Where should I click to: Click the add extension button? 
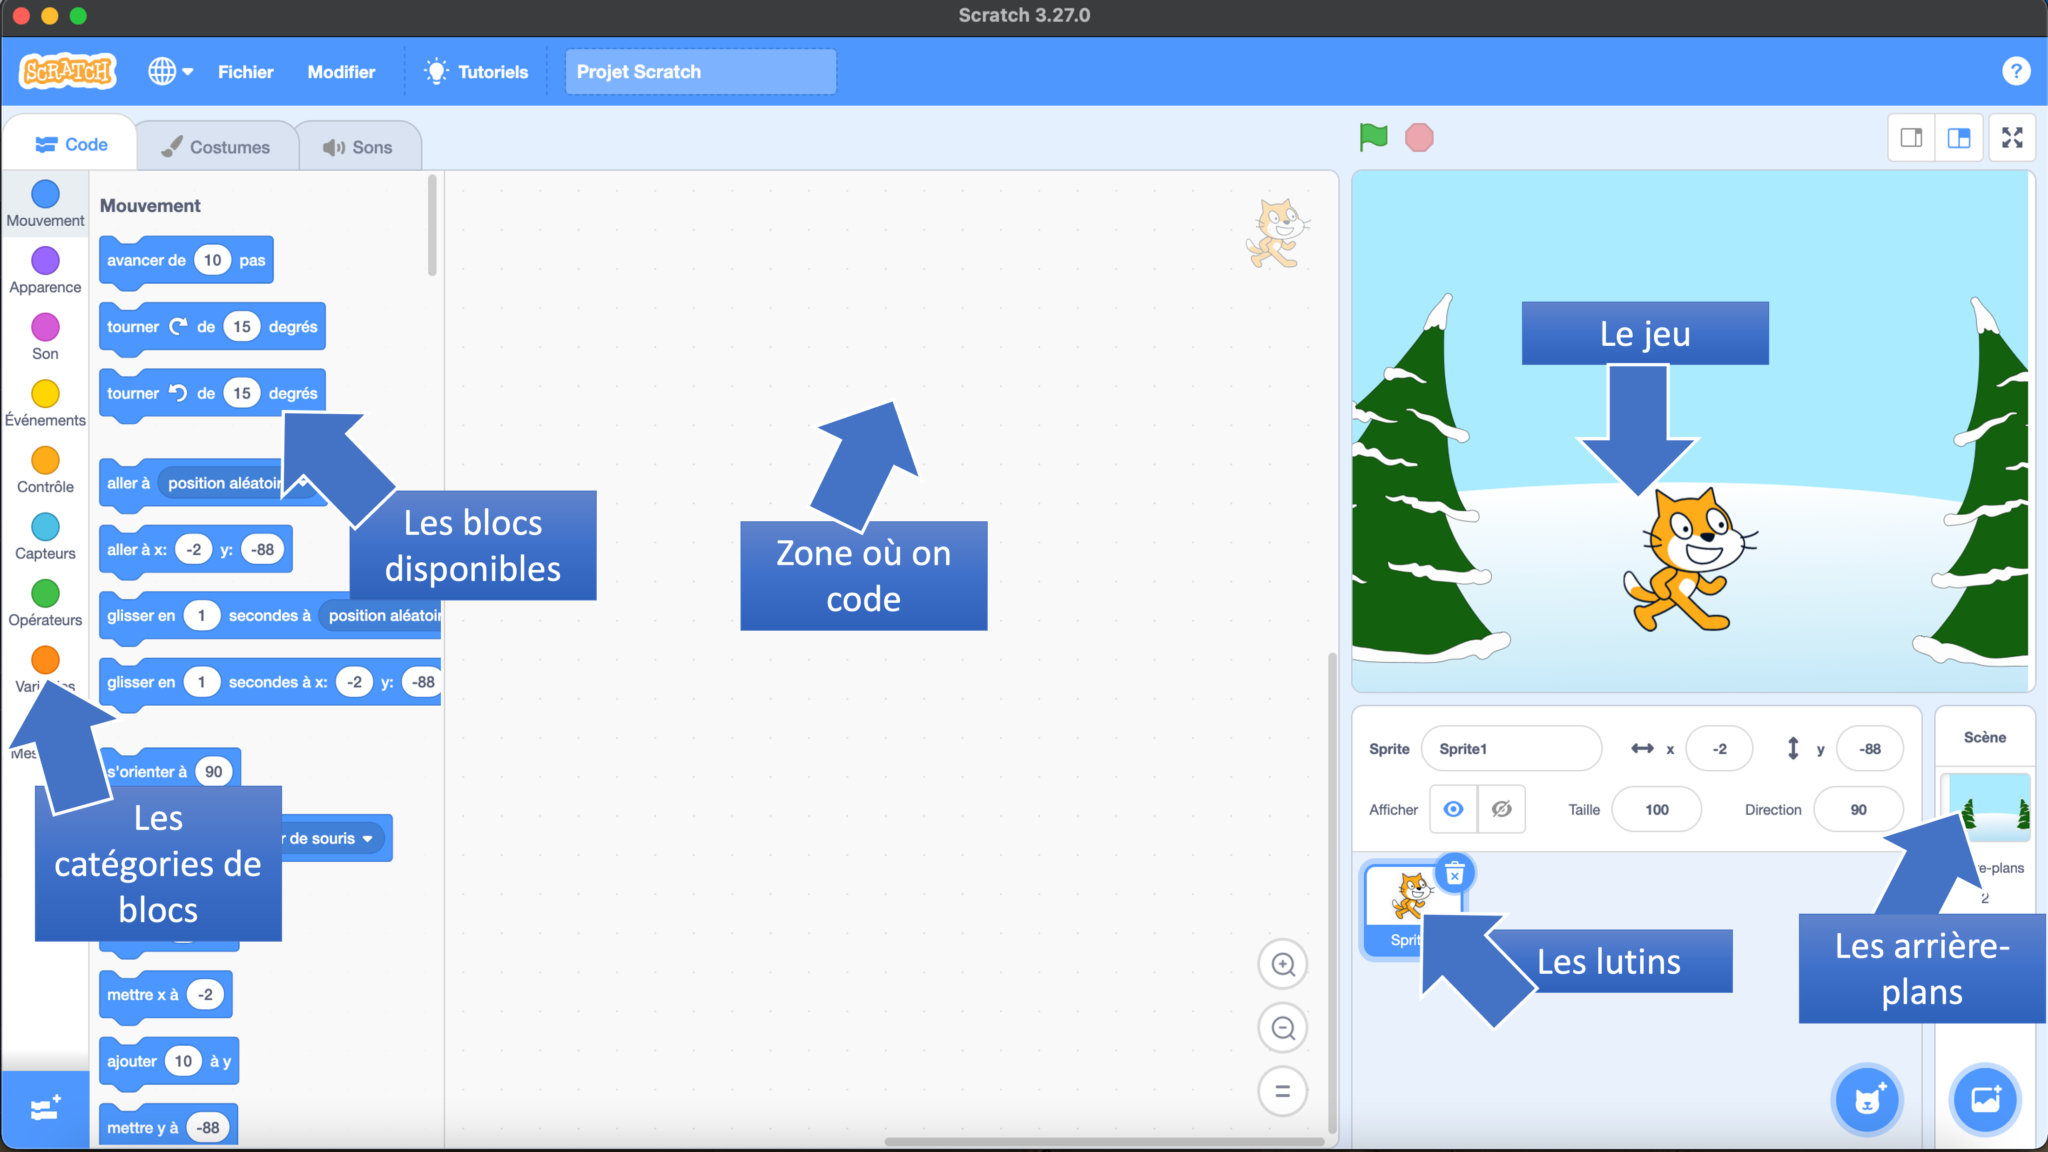[x=45, y=1108]
